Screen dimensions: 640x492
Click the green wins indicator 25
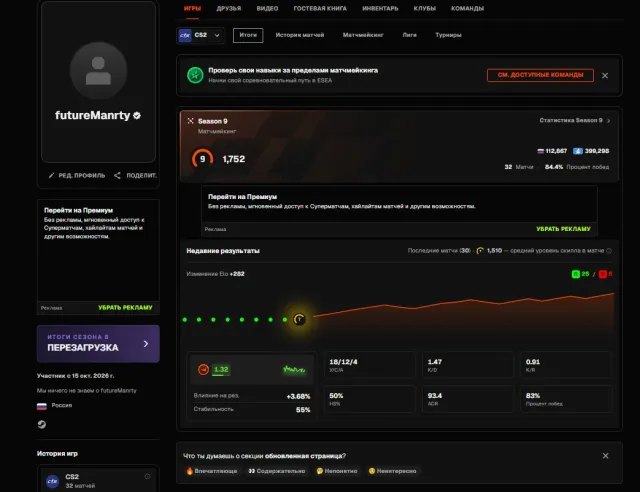[x=580, y=274]
